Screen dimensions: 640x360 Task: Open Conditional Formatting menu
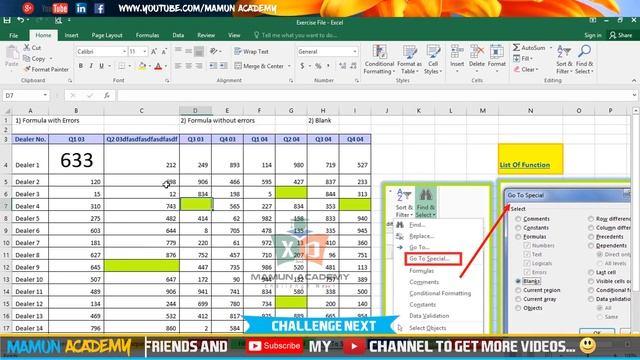379,60
